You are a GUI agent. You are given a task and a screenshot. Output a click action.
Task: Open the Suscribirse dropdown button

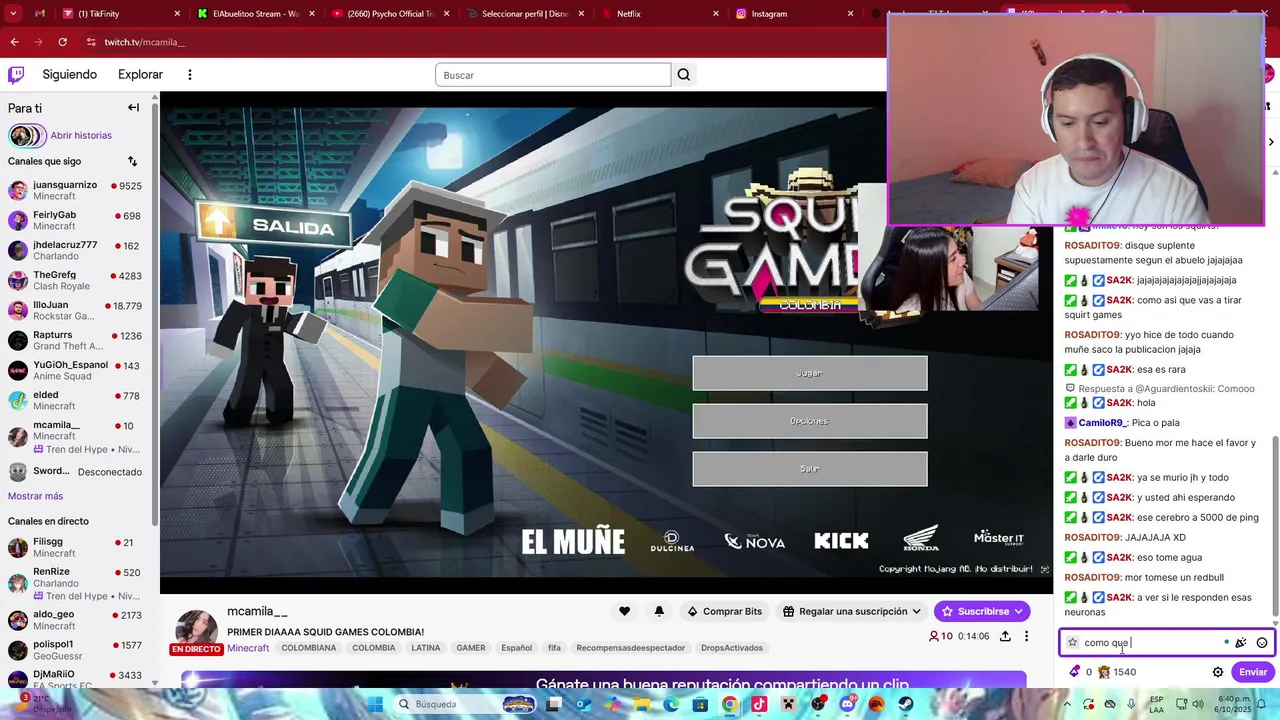pyautogui.click(x=982, y=611)
